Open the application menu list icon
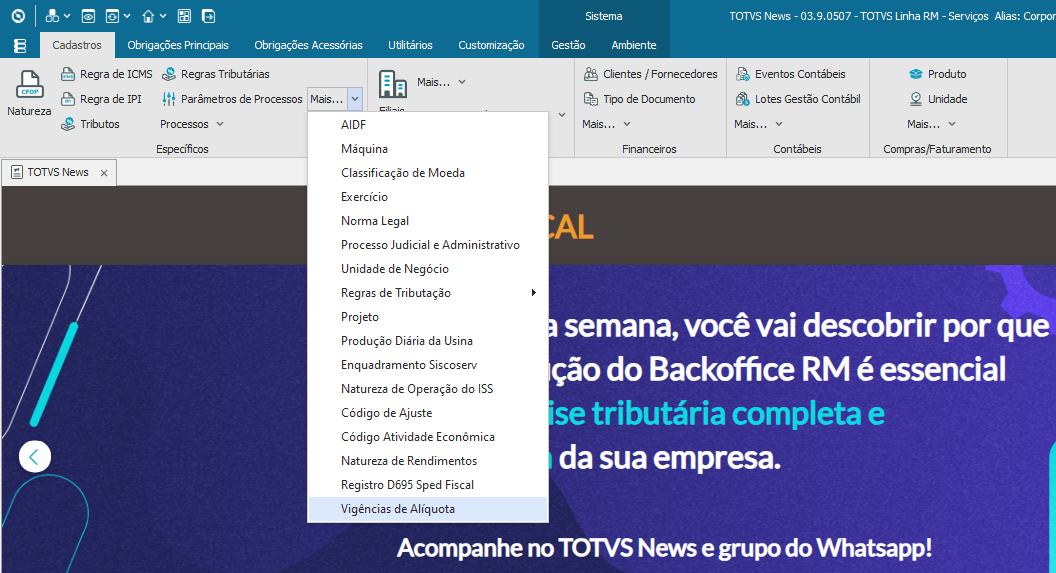 (x=20, y=45)
